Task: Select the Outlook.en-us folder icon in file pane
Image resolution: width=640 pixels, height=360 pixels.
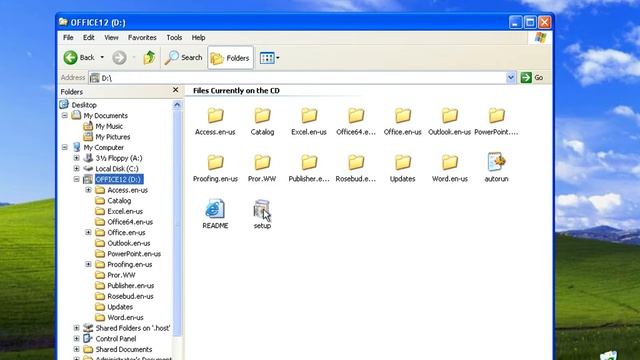Action: coord(449,116)
